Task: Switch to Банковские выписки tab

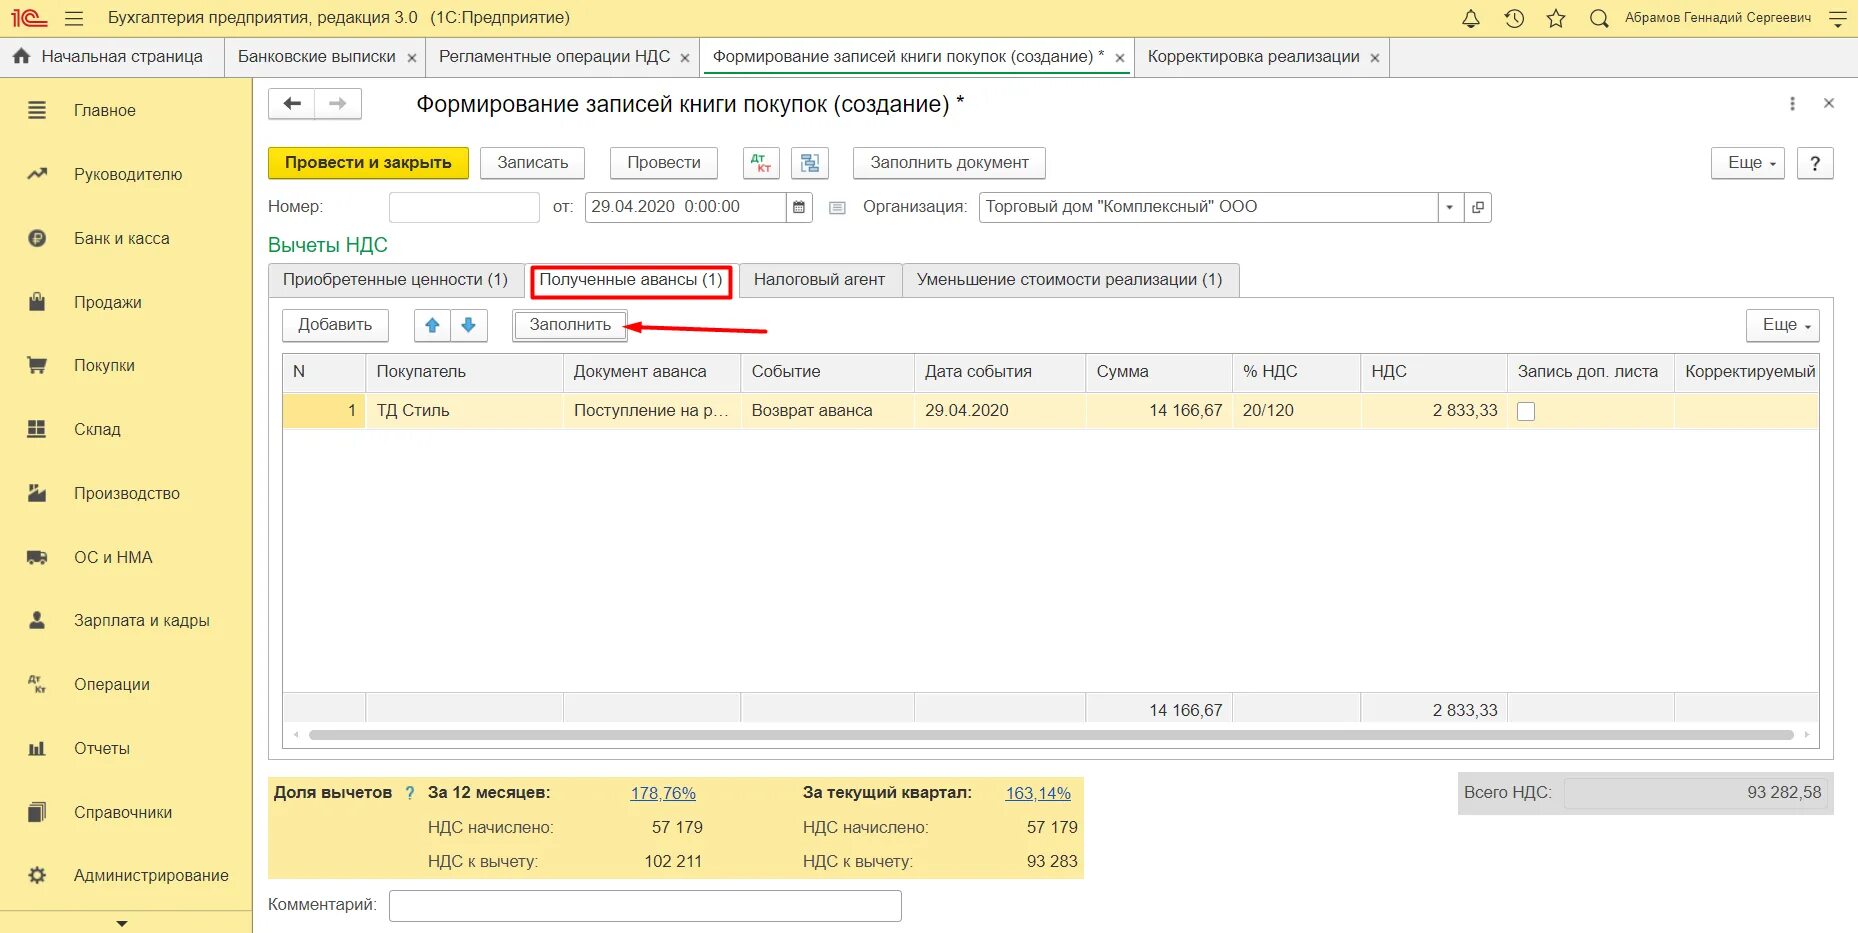Action: pyautogui.click(x=317, y=57)
